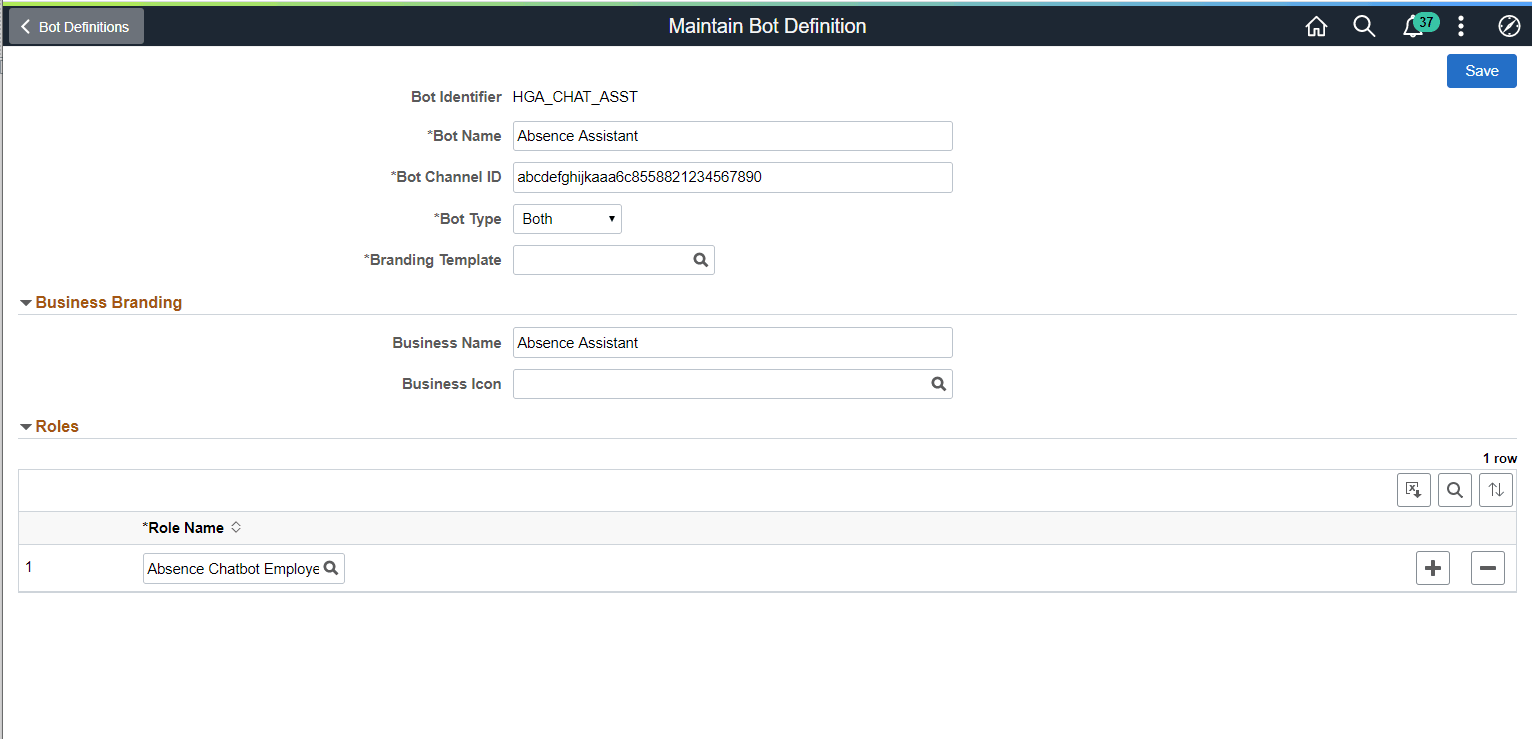Image resolution: width=1532 pixels, height=739 pixels.
Task: Click the Roles grid sort icon
Action: pyautogui.click(x=1495, y=489)
